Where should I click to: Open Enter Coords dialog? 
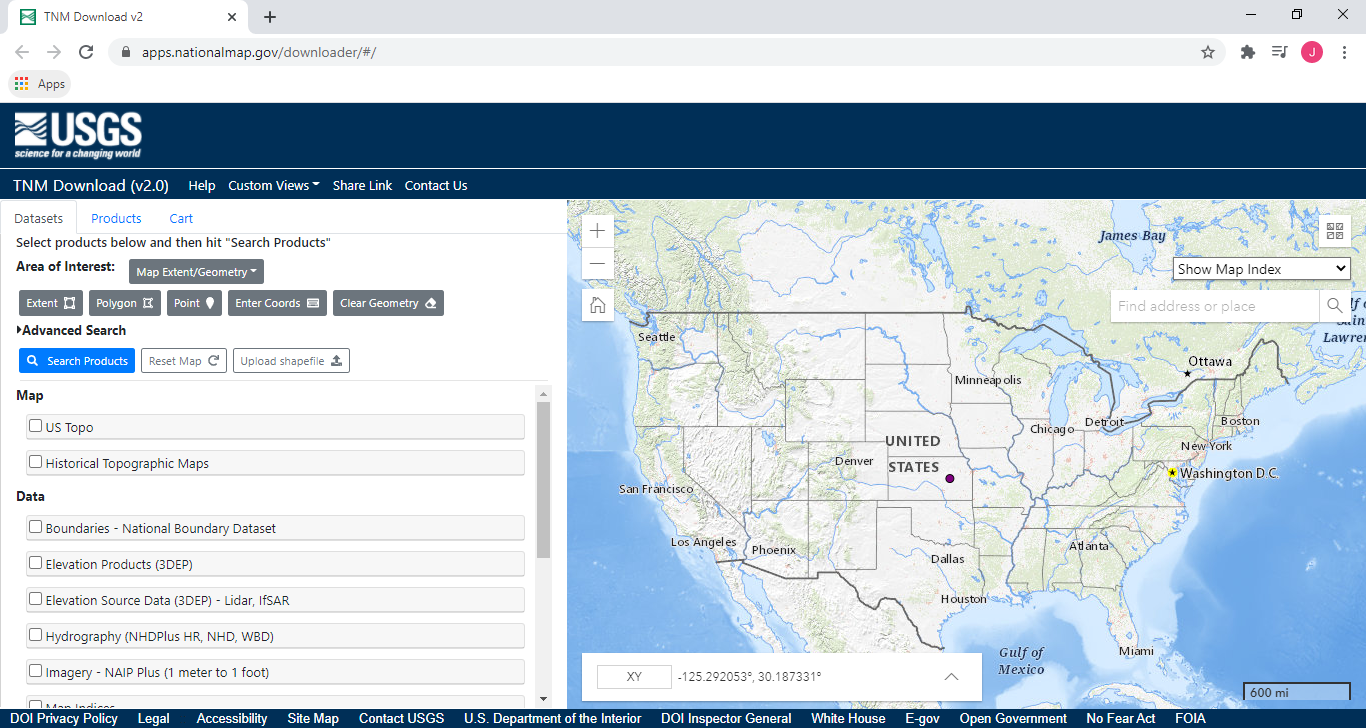coord(277,303)
